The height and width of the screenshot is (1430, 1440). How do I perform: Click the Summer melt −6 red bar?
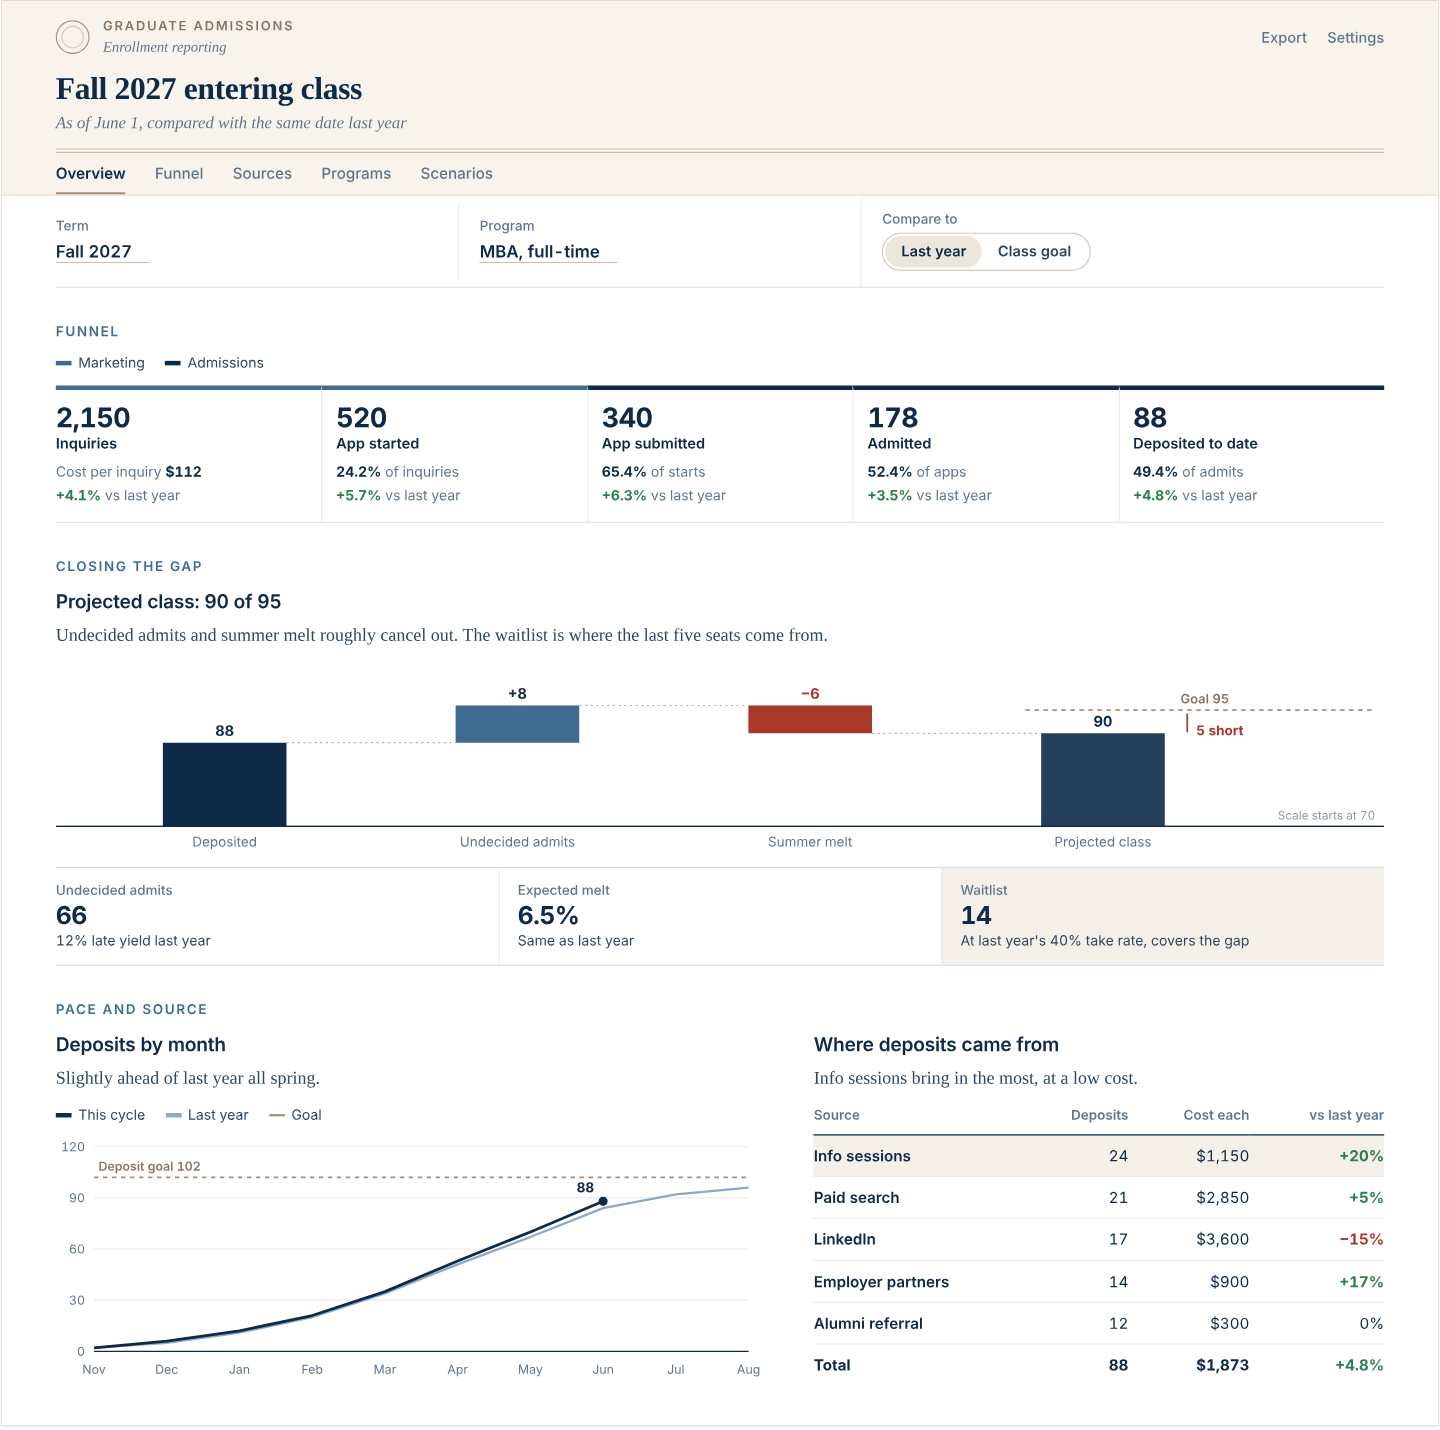810,719
